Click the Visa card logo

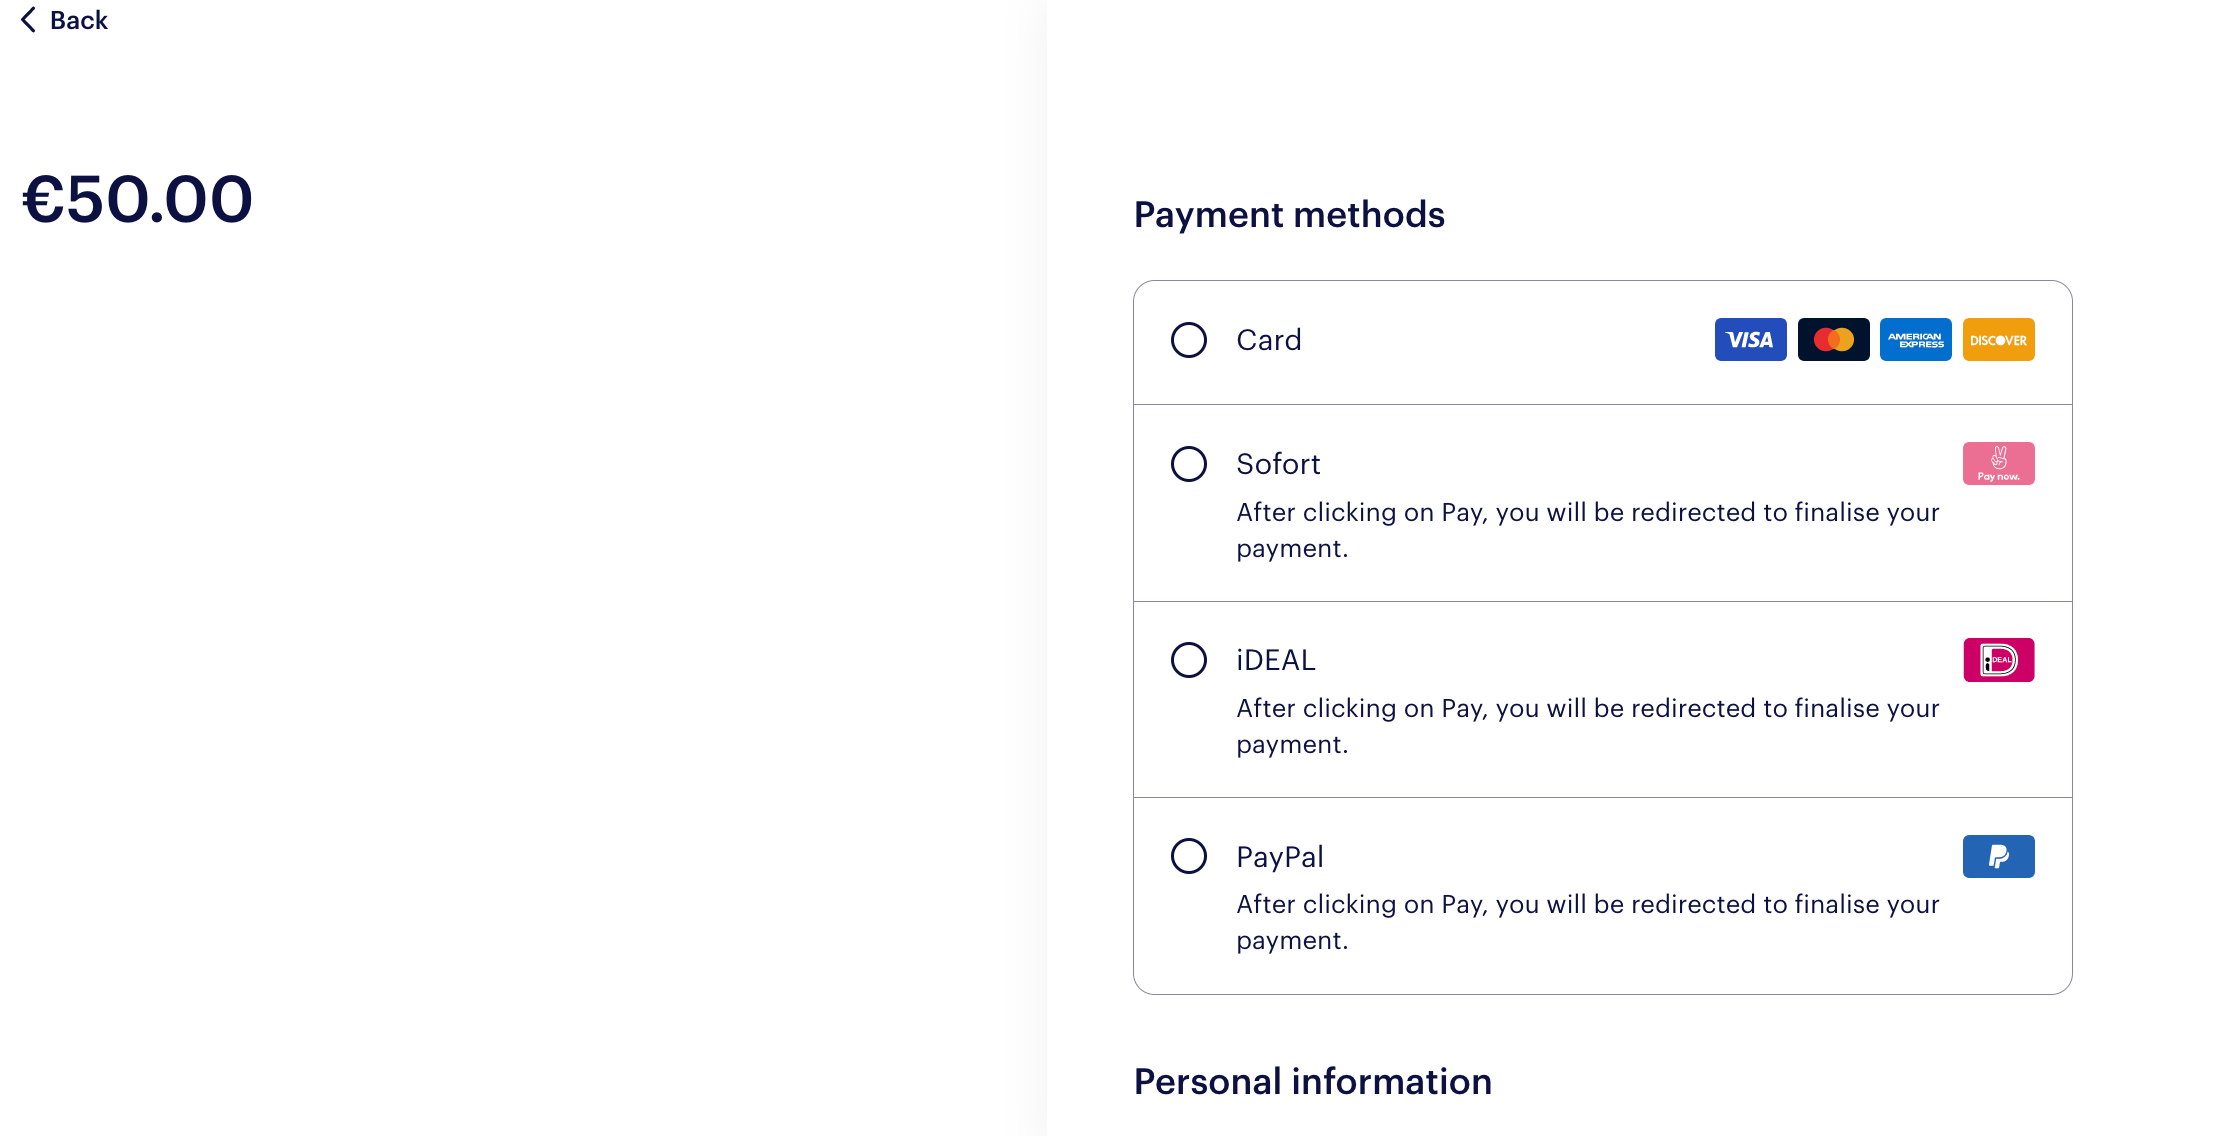pyautogui.click(x=1750, y=340)
